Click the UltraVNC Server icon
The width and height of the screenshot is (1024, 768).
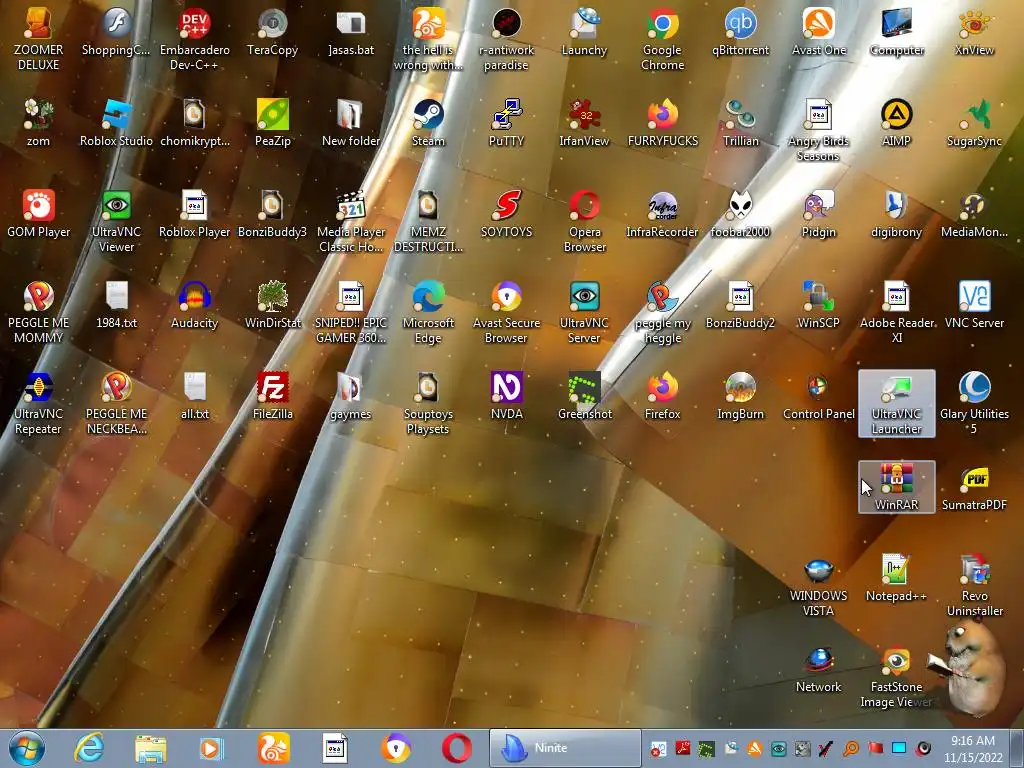point(584,312)
